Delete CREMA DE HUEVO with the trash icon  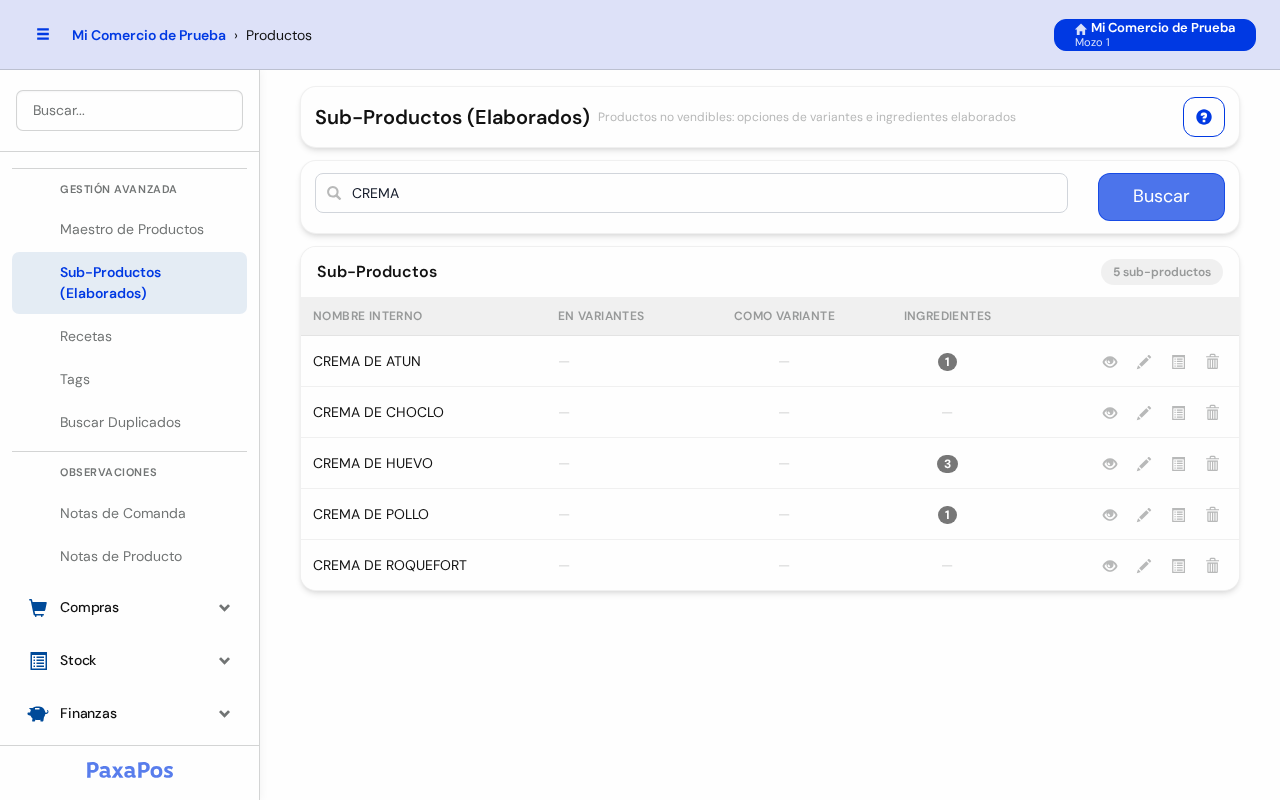[1212, 464]
